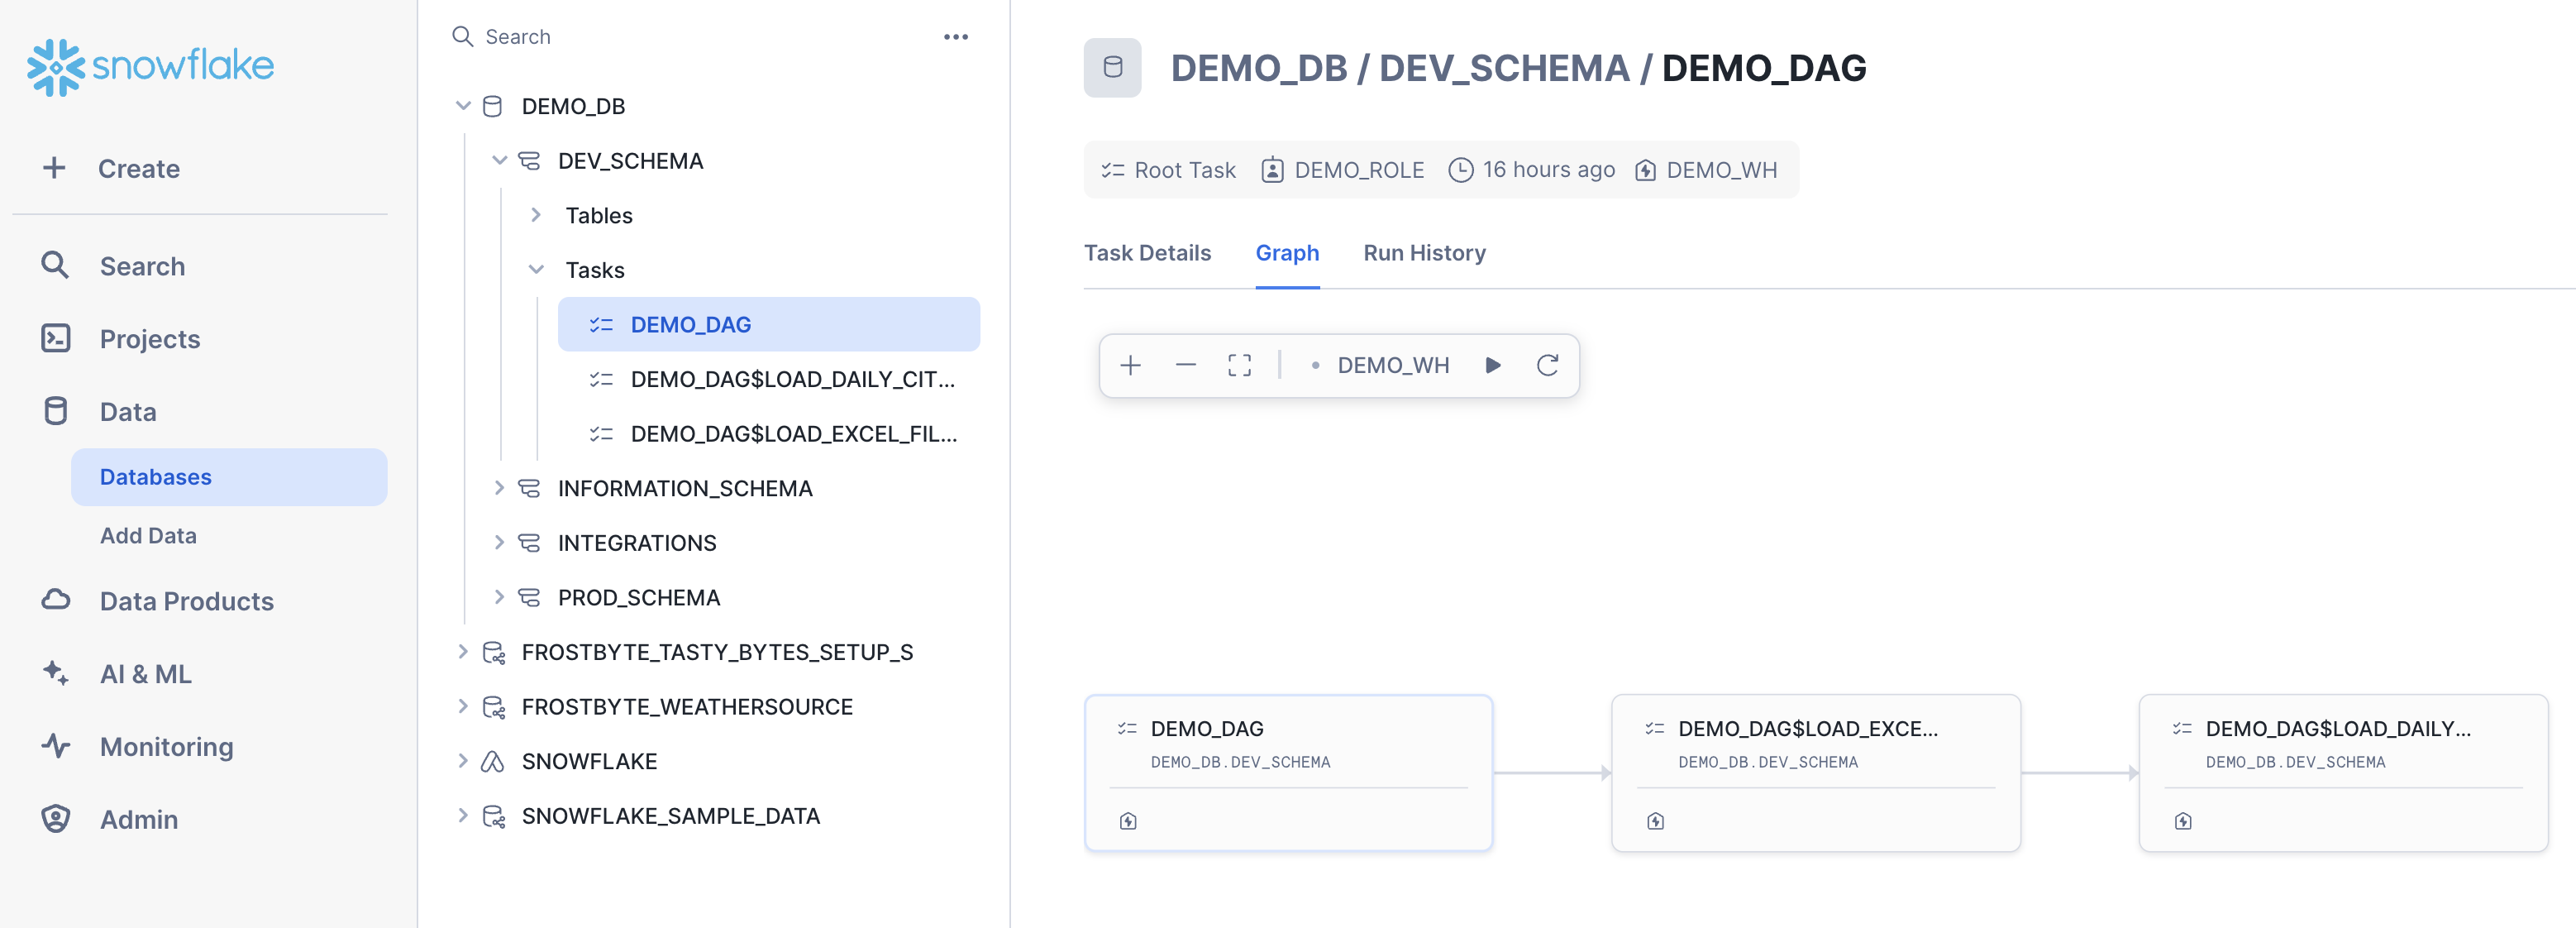Click the Data cylinder icon in navigation
Viewport: 2576px width, 928px height.
56,411
